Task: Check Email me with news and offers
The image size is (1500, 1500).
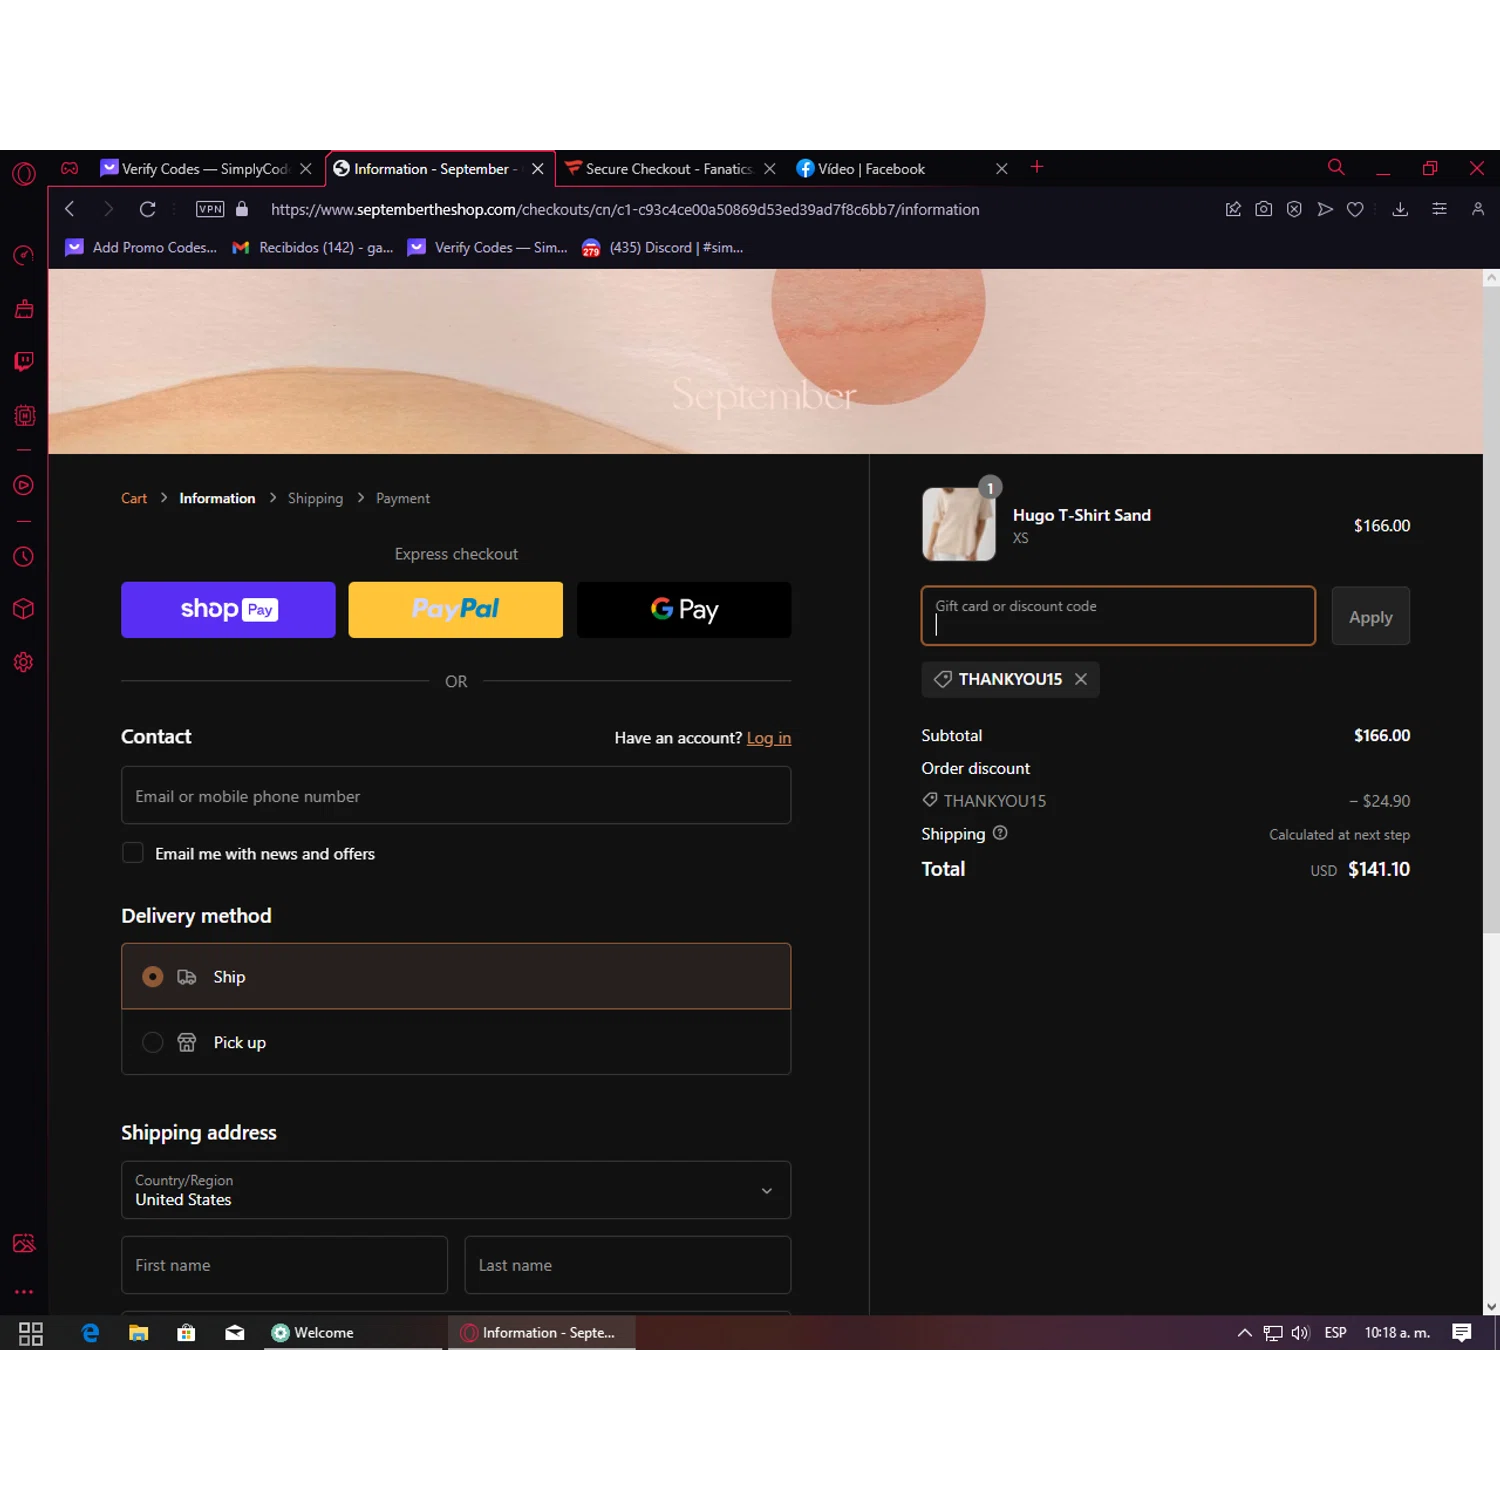Action: click(x=133, y=853)
